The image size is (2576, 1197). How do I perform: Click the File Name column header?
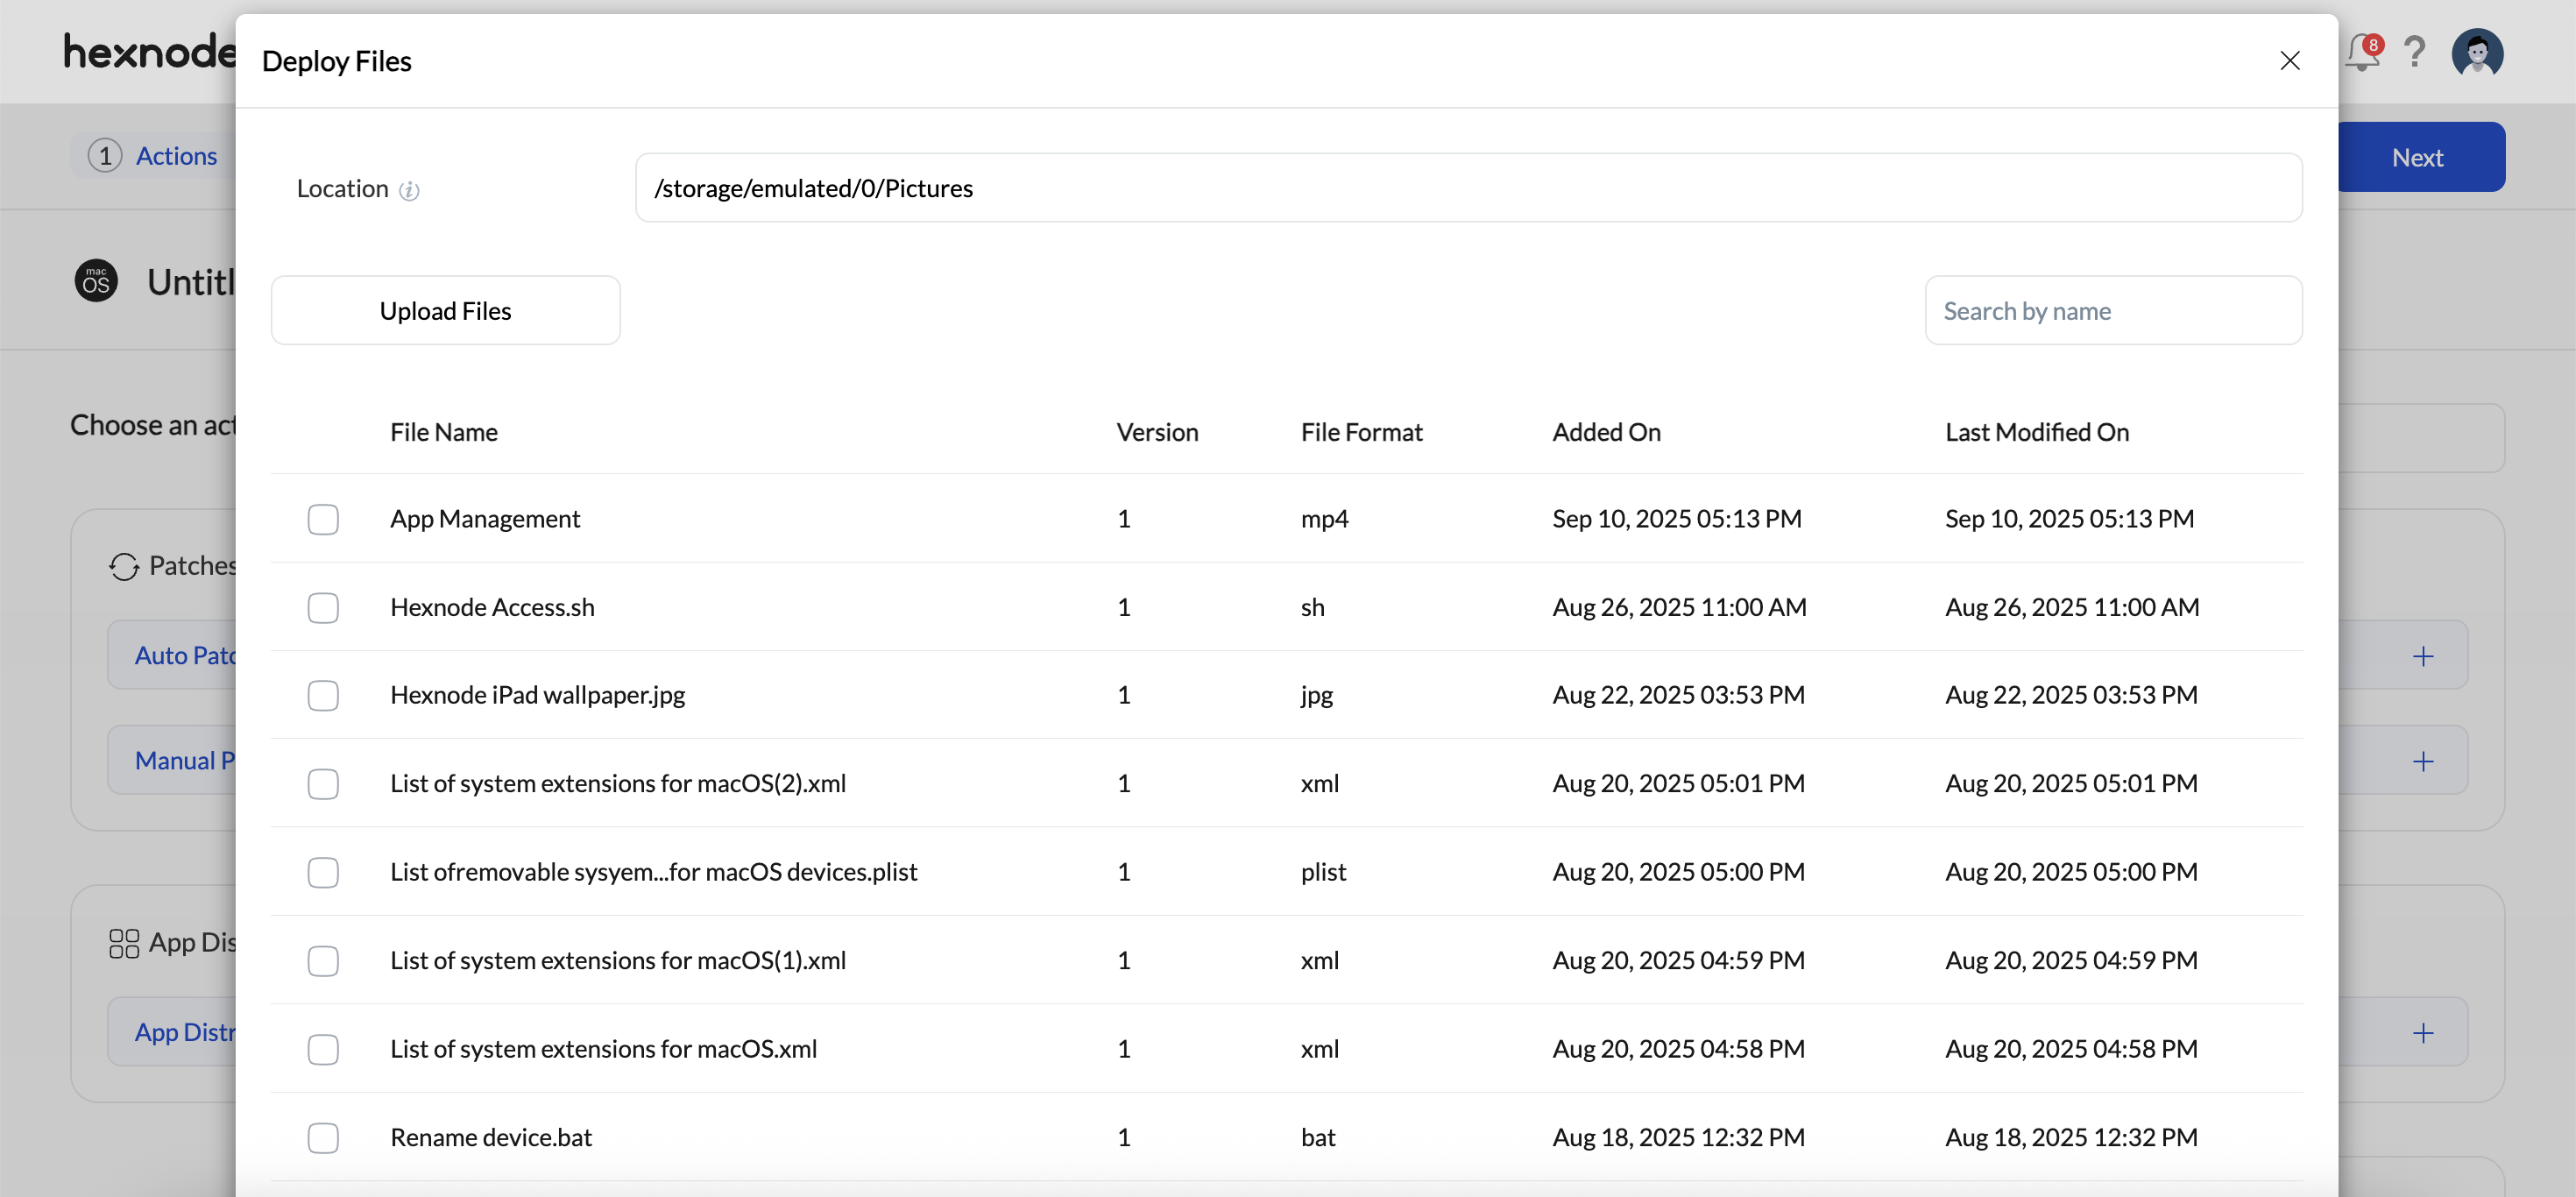tap(443, 432)
